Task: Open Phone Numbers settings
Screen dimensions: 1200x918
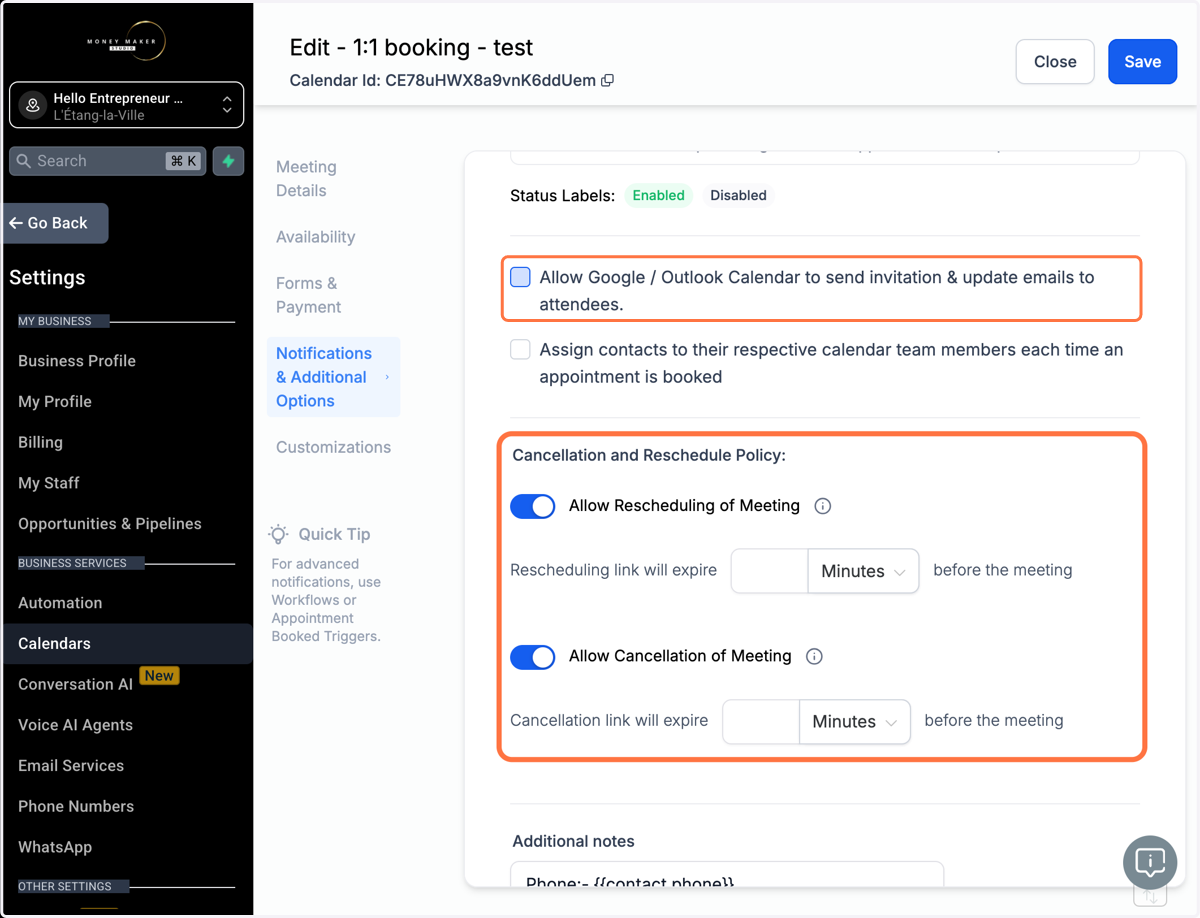Action: click(x=76, y=806)
